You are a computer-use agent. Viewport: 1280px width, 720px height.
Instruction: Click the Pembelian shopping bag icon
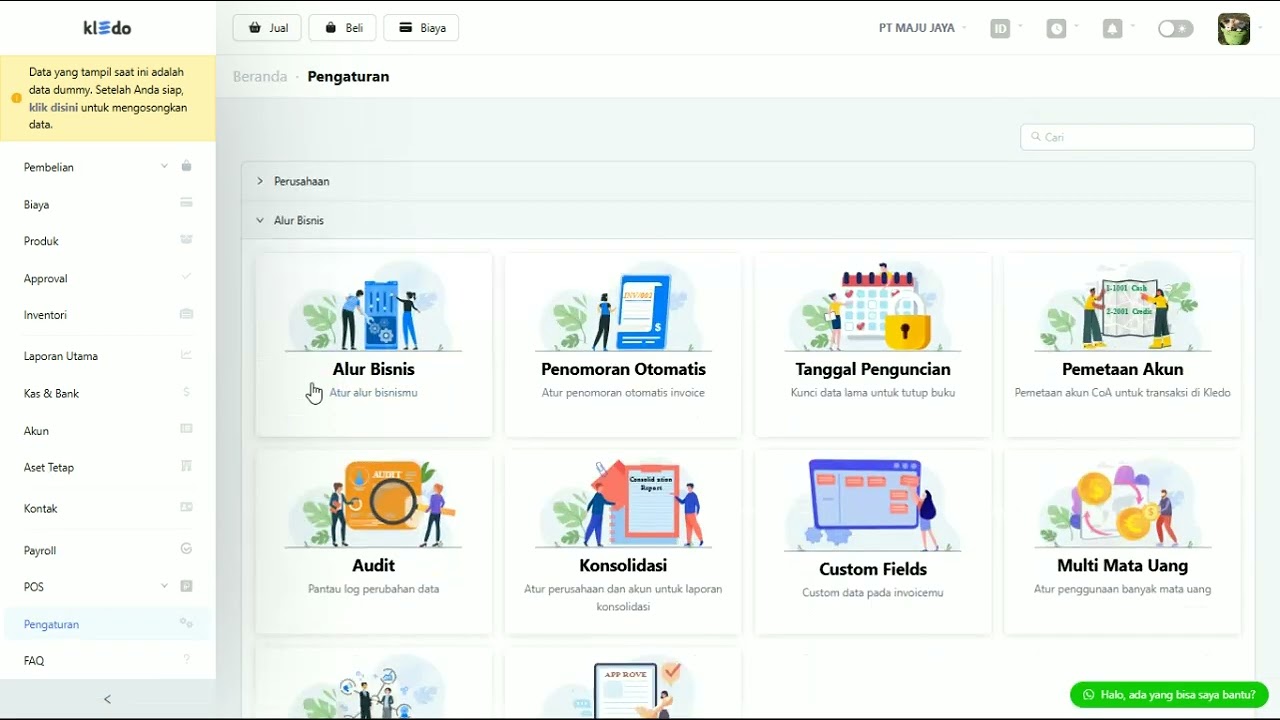click(x=186, y=166)
